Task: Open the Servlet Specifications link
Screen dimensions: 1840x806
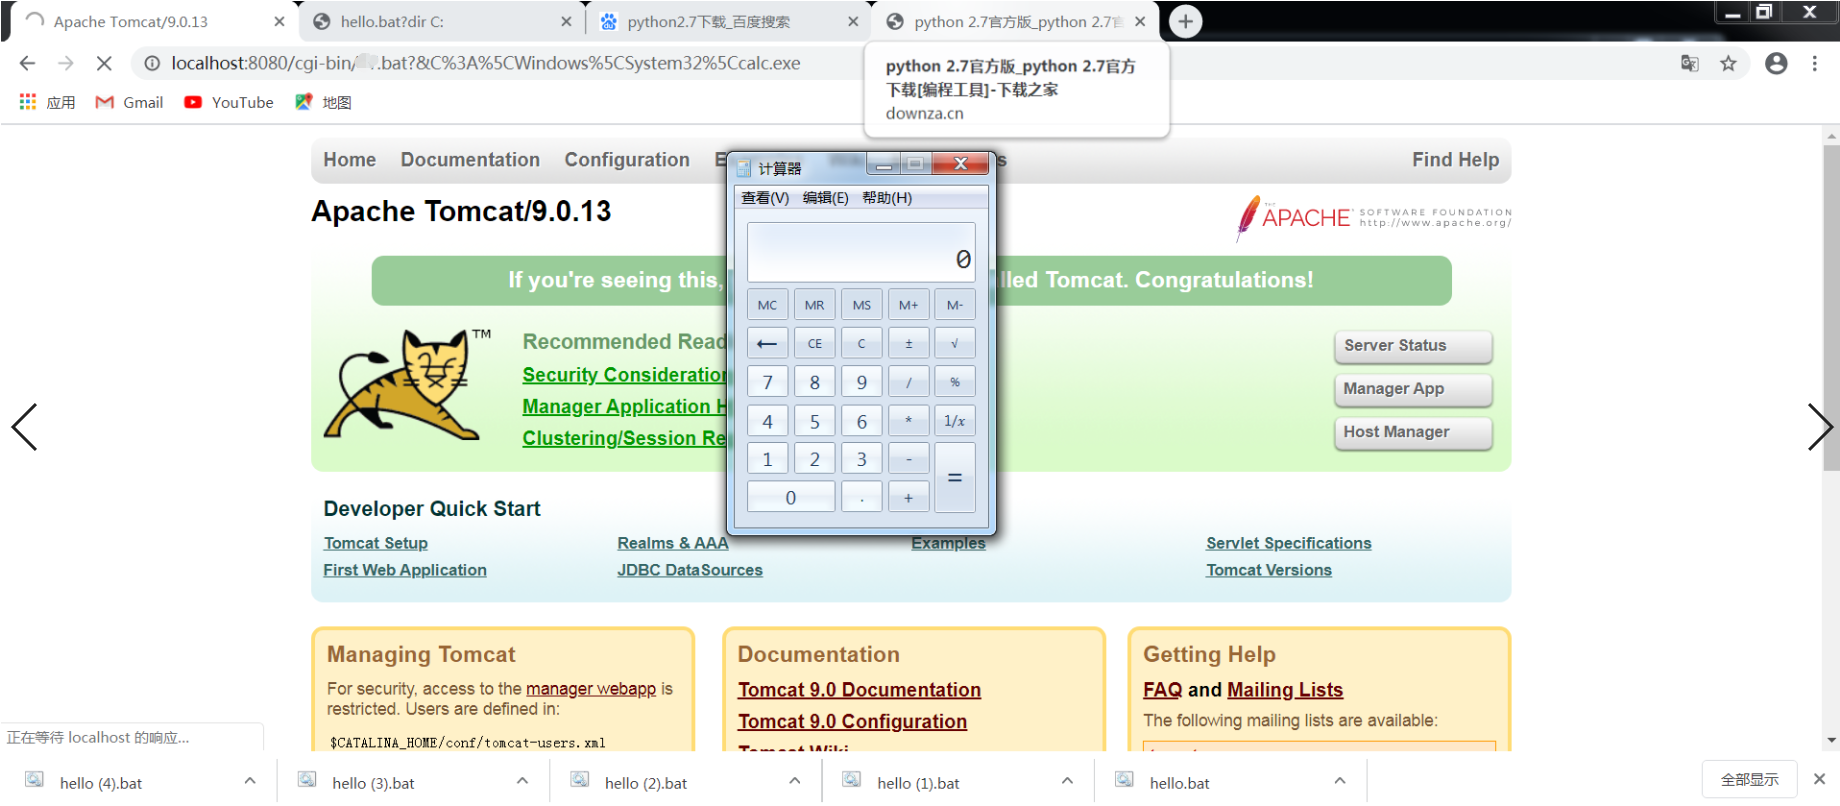Action: 1288,543
